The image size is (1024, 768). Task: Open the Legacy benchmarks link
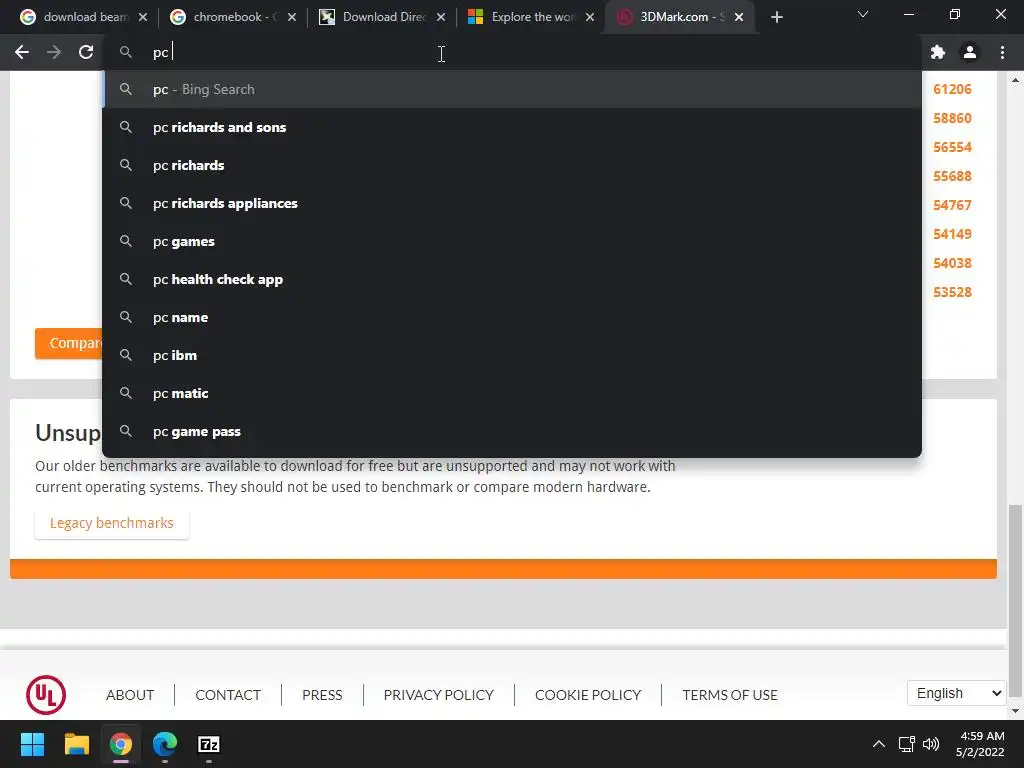coord(112,523)
